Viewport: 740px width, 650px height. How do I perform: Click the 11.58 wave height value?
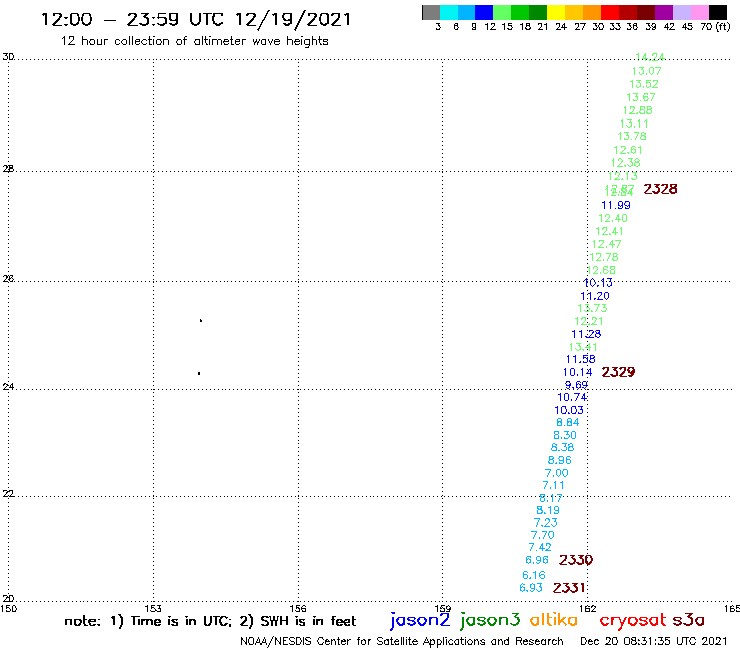coord(581,360)
